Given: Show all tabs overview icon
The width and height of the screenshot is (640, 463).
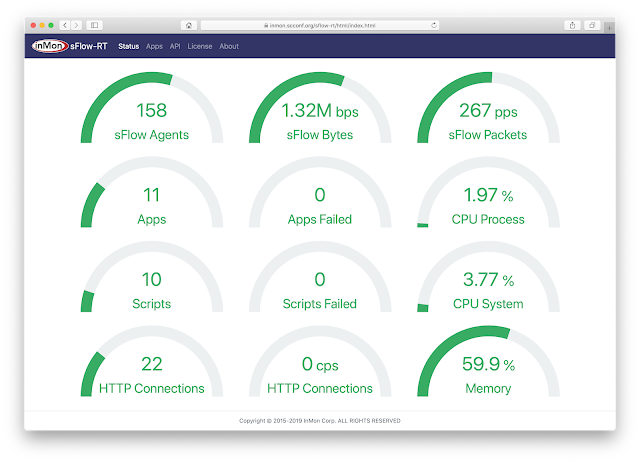Looking at the screenshot, I should pyautogui.click(x=592, y=25).
